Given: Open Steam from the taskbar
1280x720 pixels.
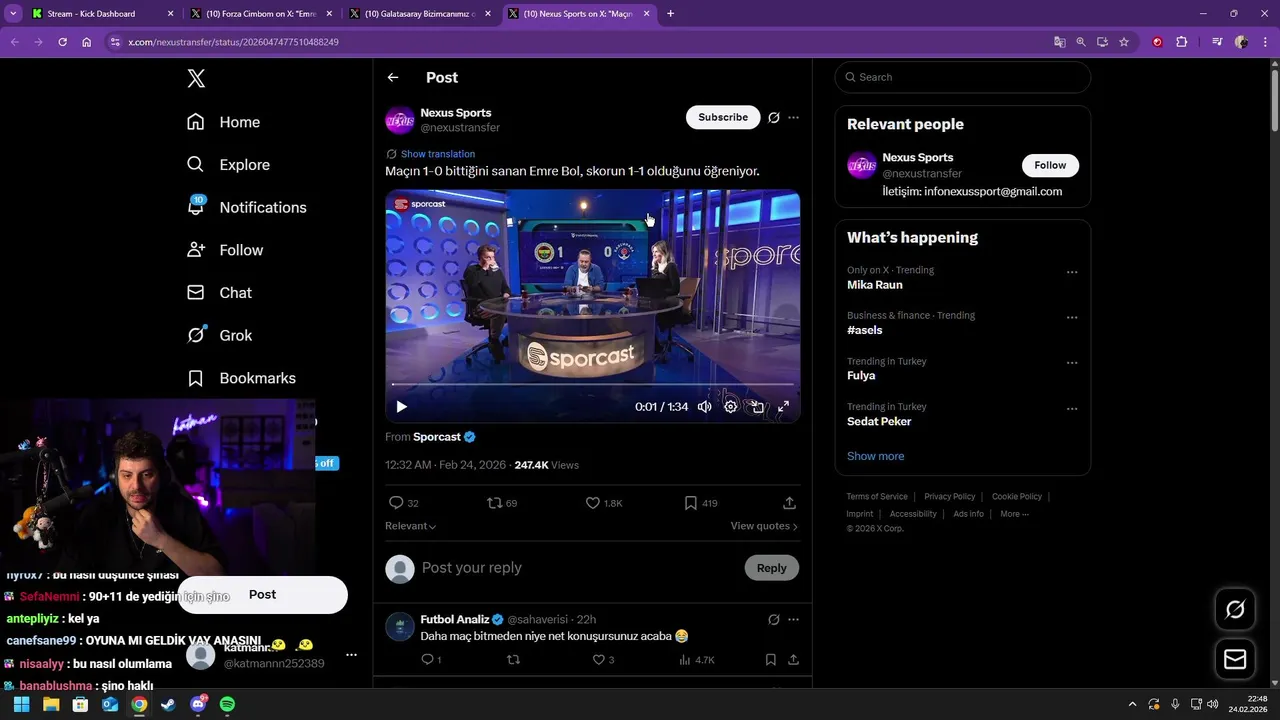Looking at the screenshot, I should click(168, 704).
